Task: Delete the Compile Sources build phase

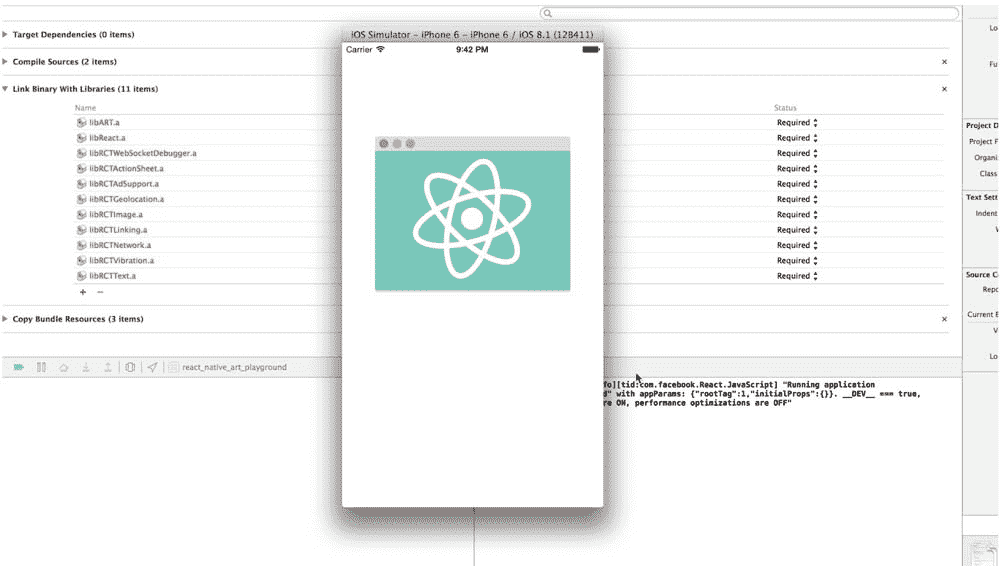Action: tap(944, 62)
